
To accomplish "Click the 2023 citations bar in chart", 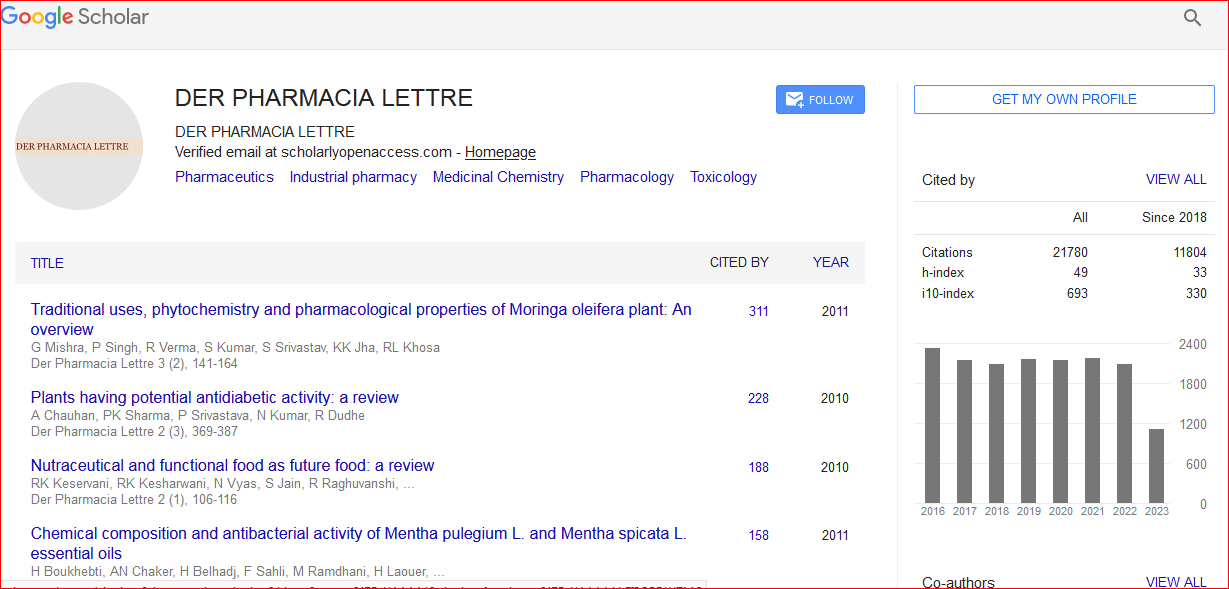I will [x=1156, y=466].
